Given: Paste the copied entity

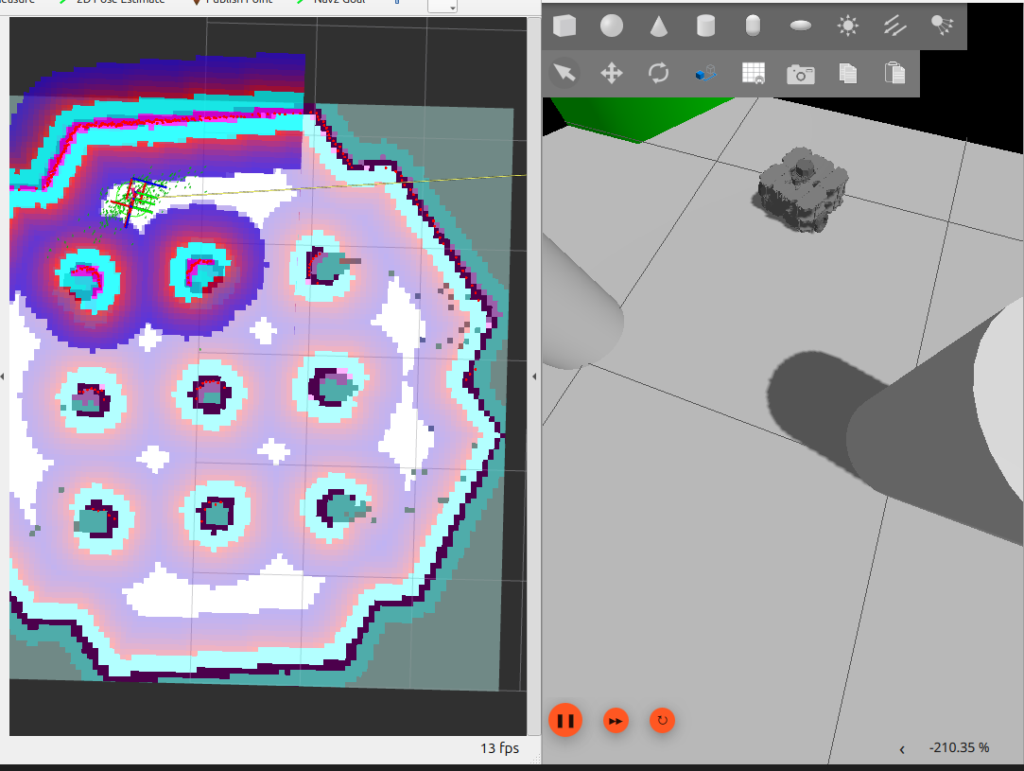Looking at the screenshot, I should click(x=894, y=73).
